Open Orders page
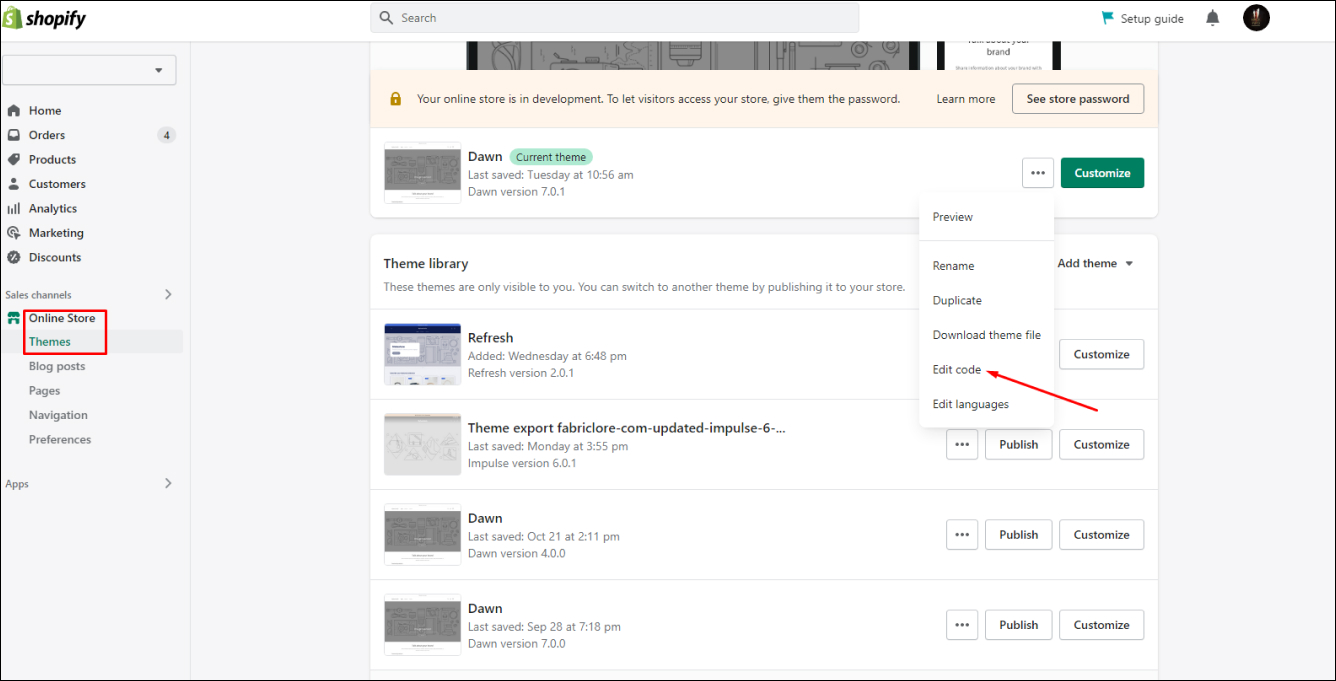 tap(47, 135)
